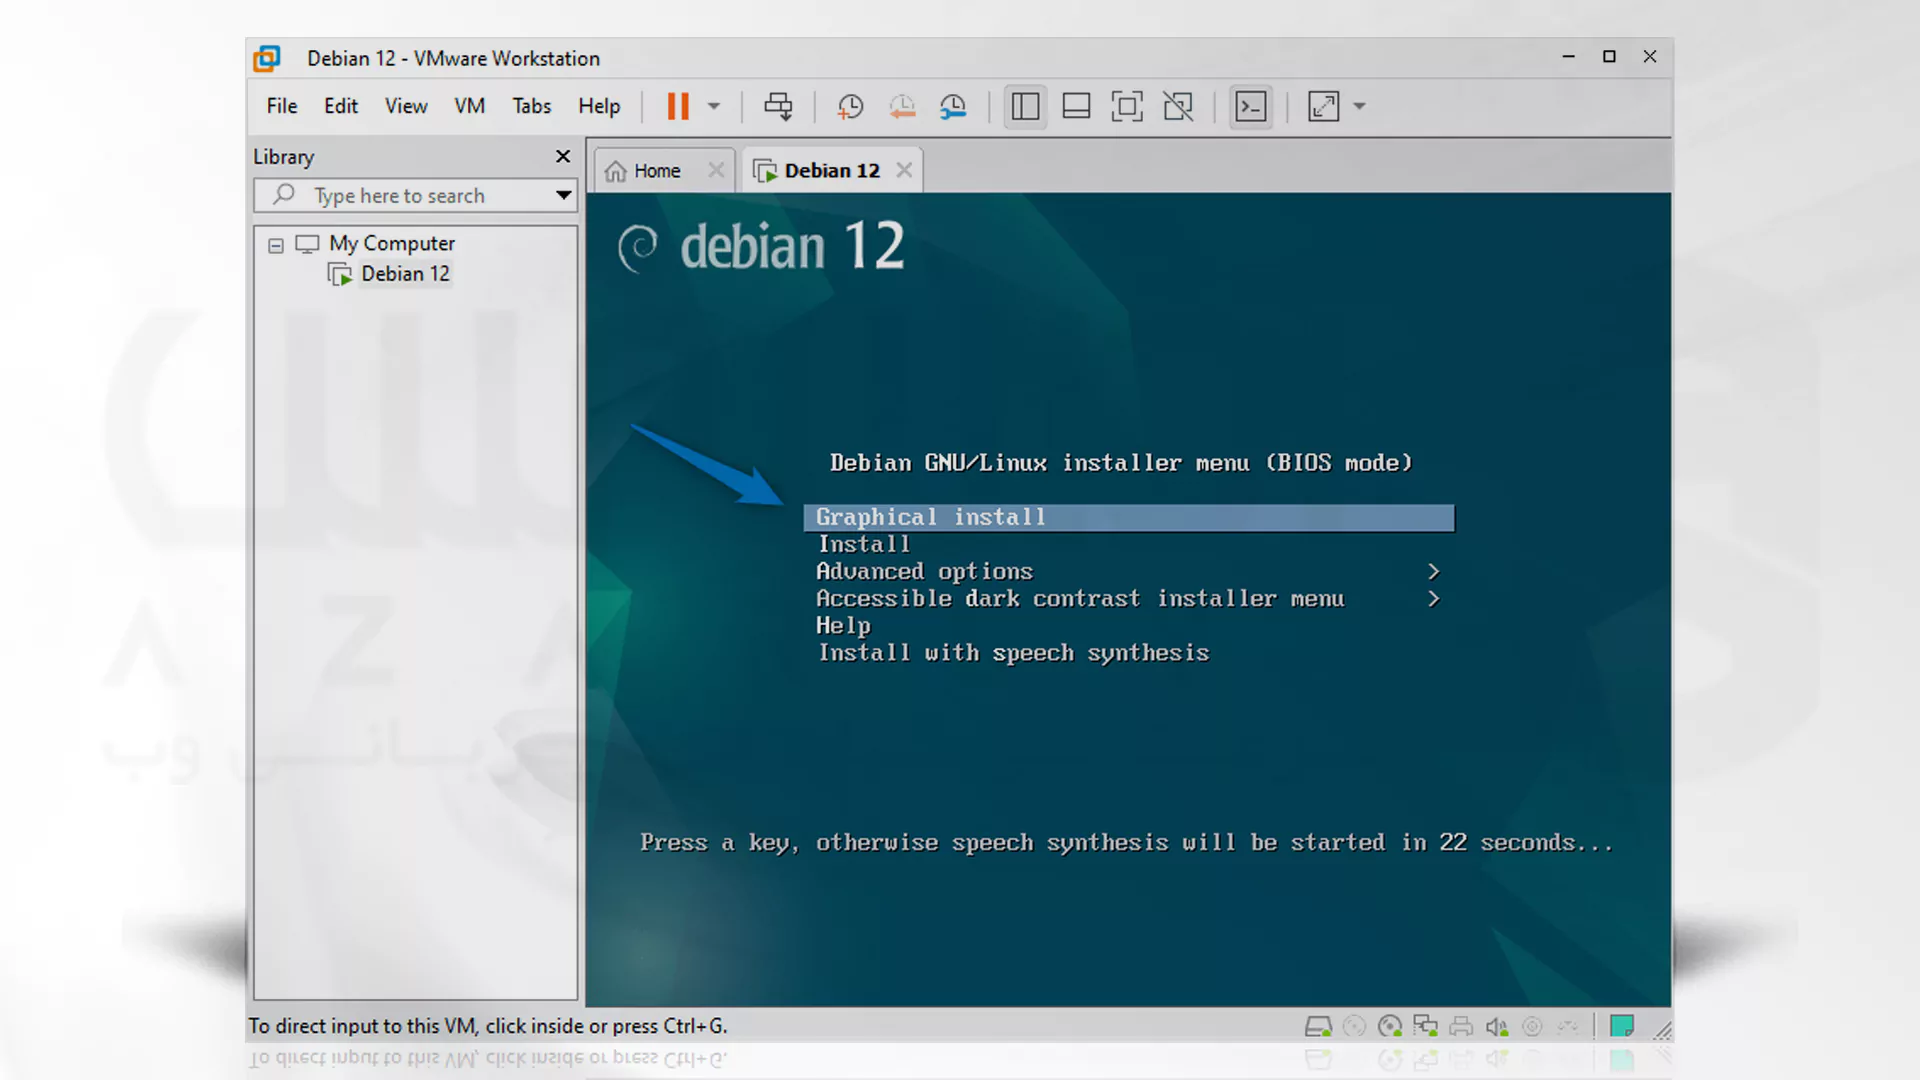Select My Computer in the library
Viewport: 1920px width, 1080px height.
tap(392, 244)
